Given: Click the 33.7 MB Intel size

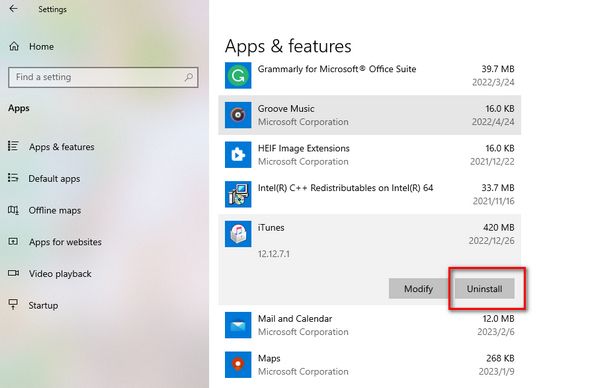Looking at the screenshot, I should click(498, 188).
